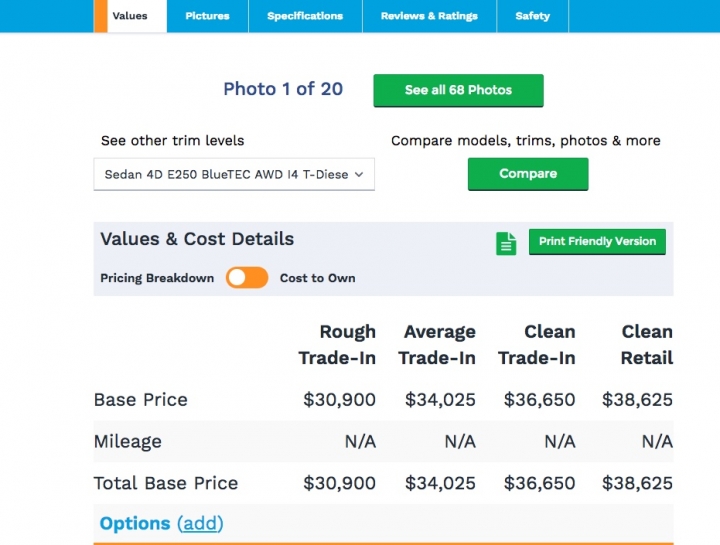Viewport: 720px width, 545px height.
Task: Click the Photo 1 of 20 text
Action: point(283,89)
